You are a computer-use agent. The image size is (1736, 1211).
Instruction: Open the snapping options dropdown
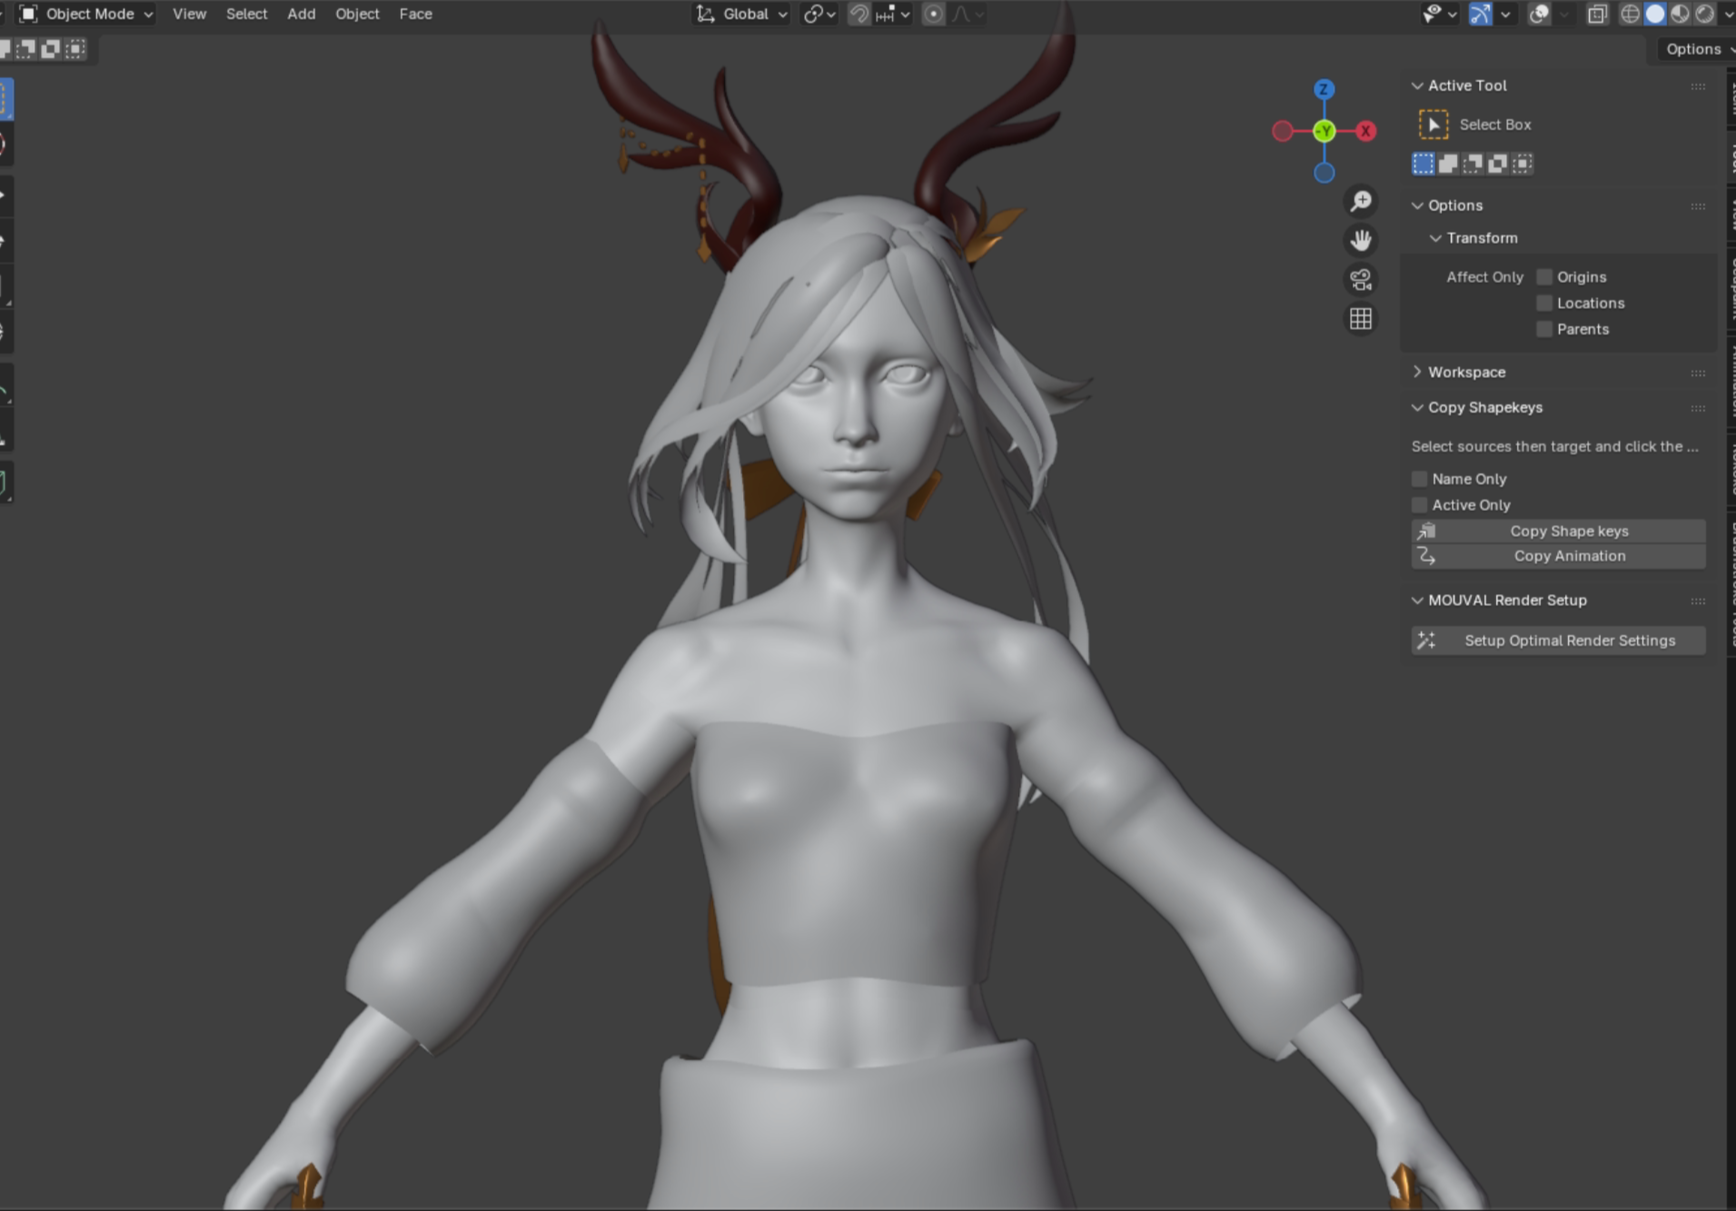(893, 14)
